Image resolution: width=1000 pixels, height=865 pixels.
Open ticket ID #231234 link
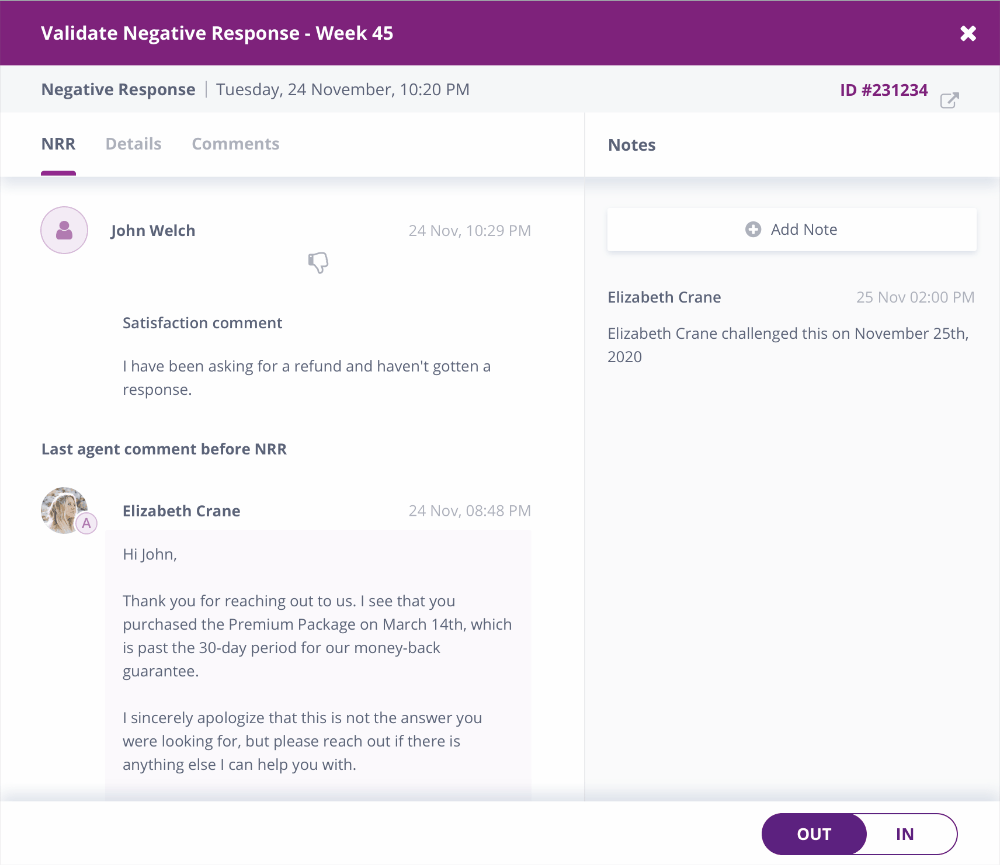click(x=883, y=90)
